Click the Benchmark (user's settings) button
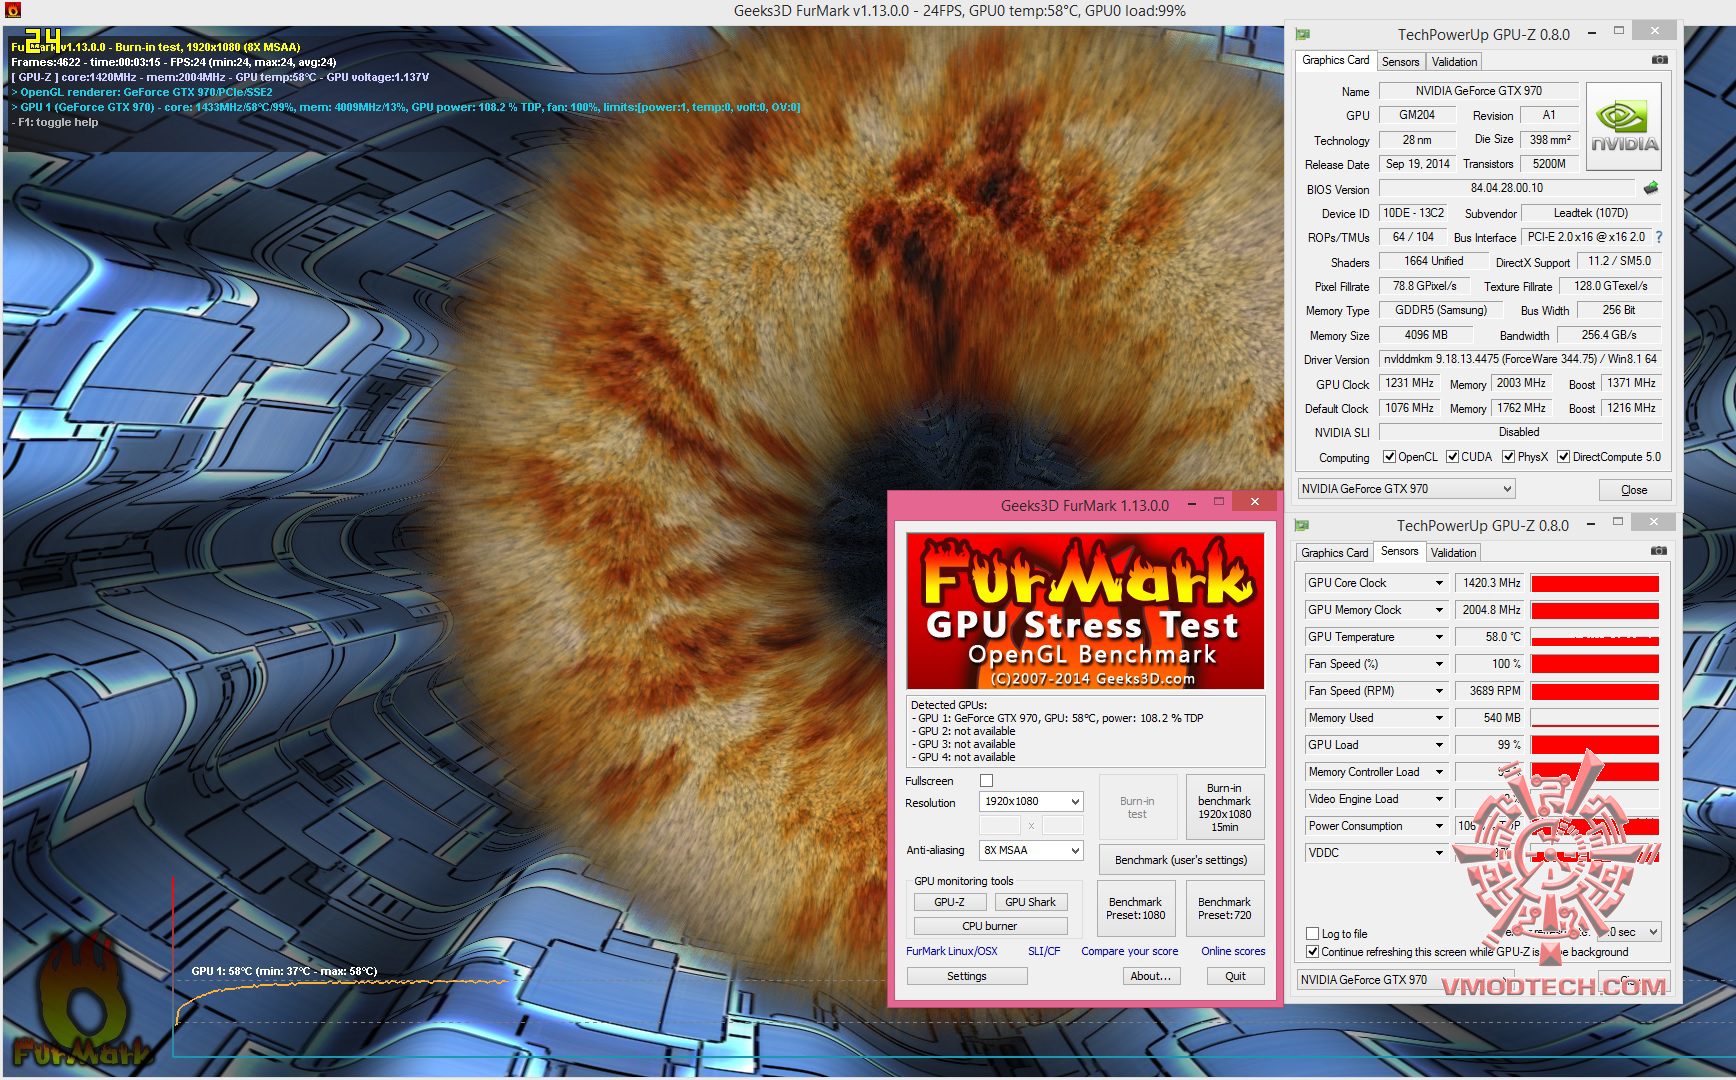 [1181, 860]
